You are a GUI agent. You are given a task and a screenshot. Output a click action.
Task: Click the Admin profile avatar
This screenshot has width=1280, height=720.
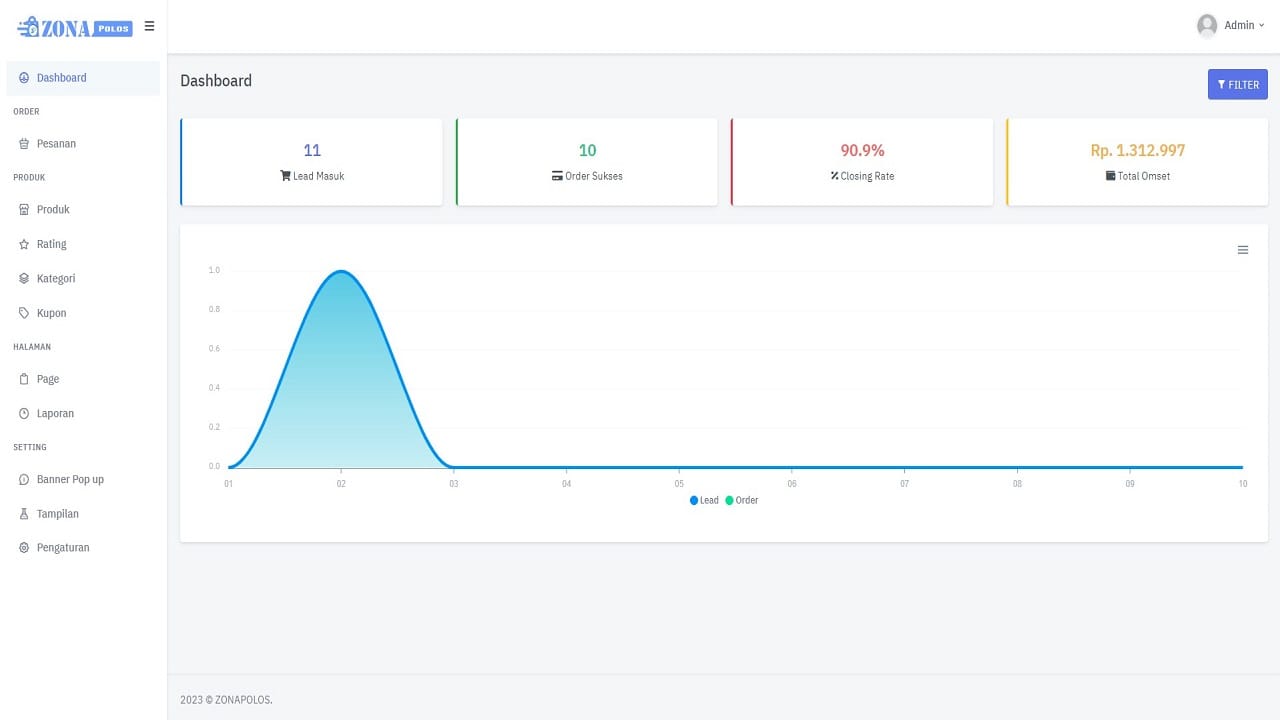click(x=1207, y=26)
